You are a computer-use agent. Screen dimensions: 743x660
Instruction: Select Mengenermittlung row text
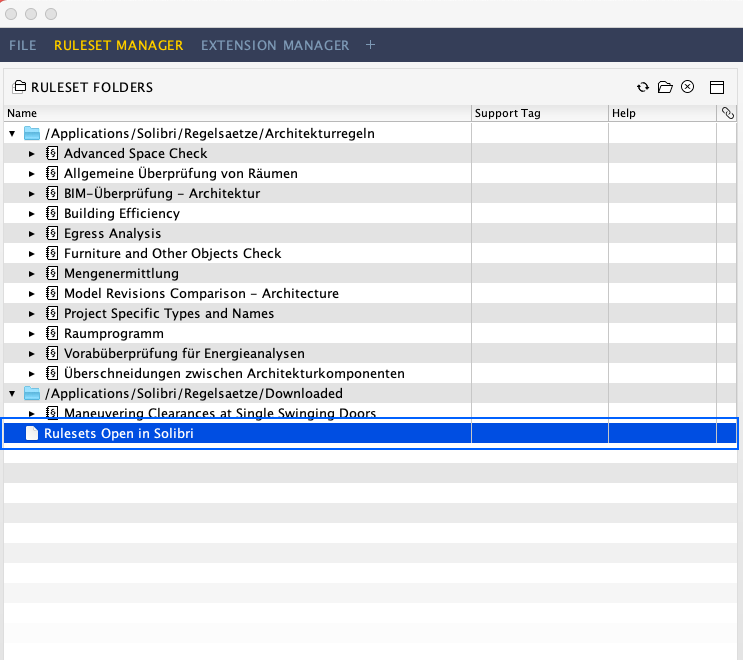(x=121, y=273)
